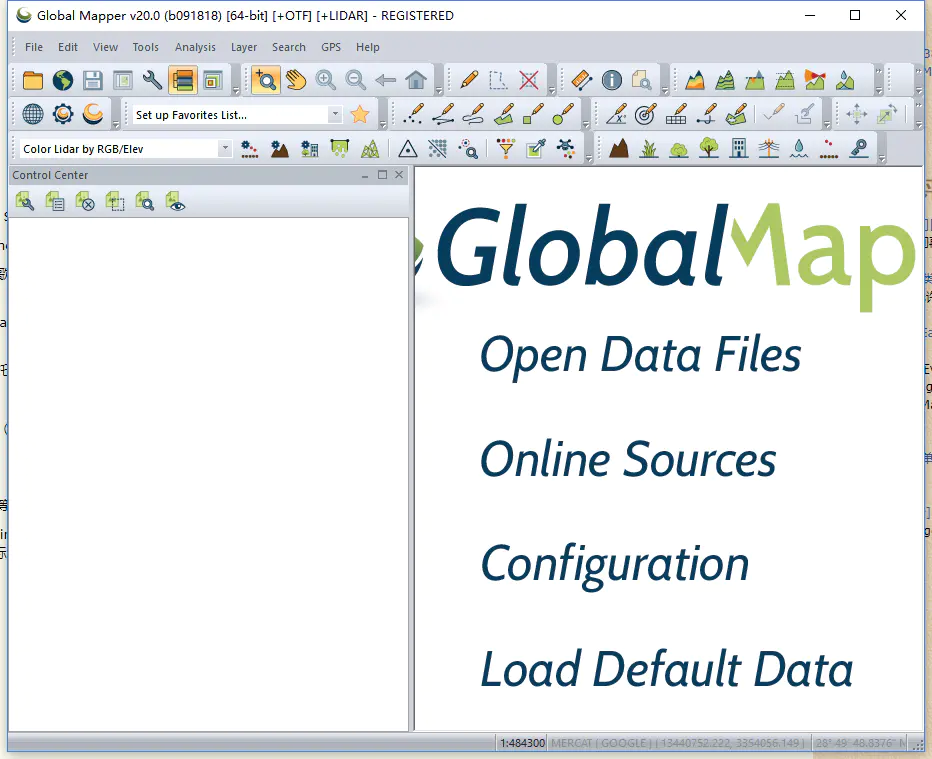This screenshot has width=932, height=759.
Task: Open the Map Layout Editor icon
Action: point(123,80)
